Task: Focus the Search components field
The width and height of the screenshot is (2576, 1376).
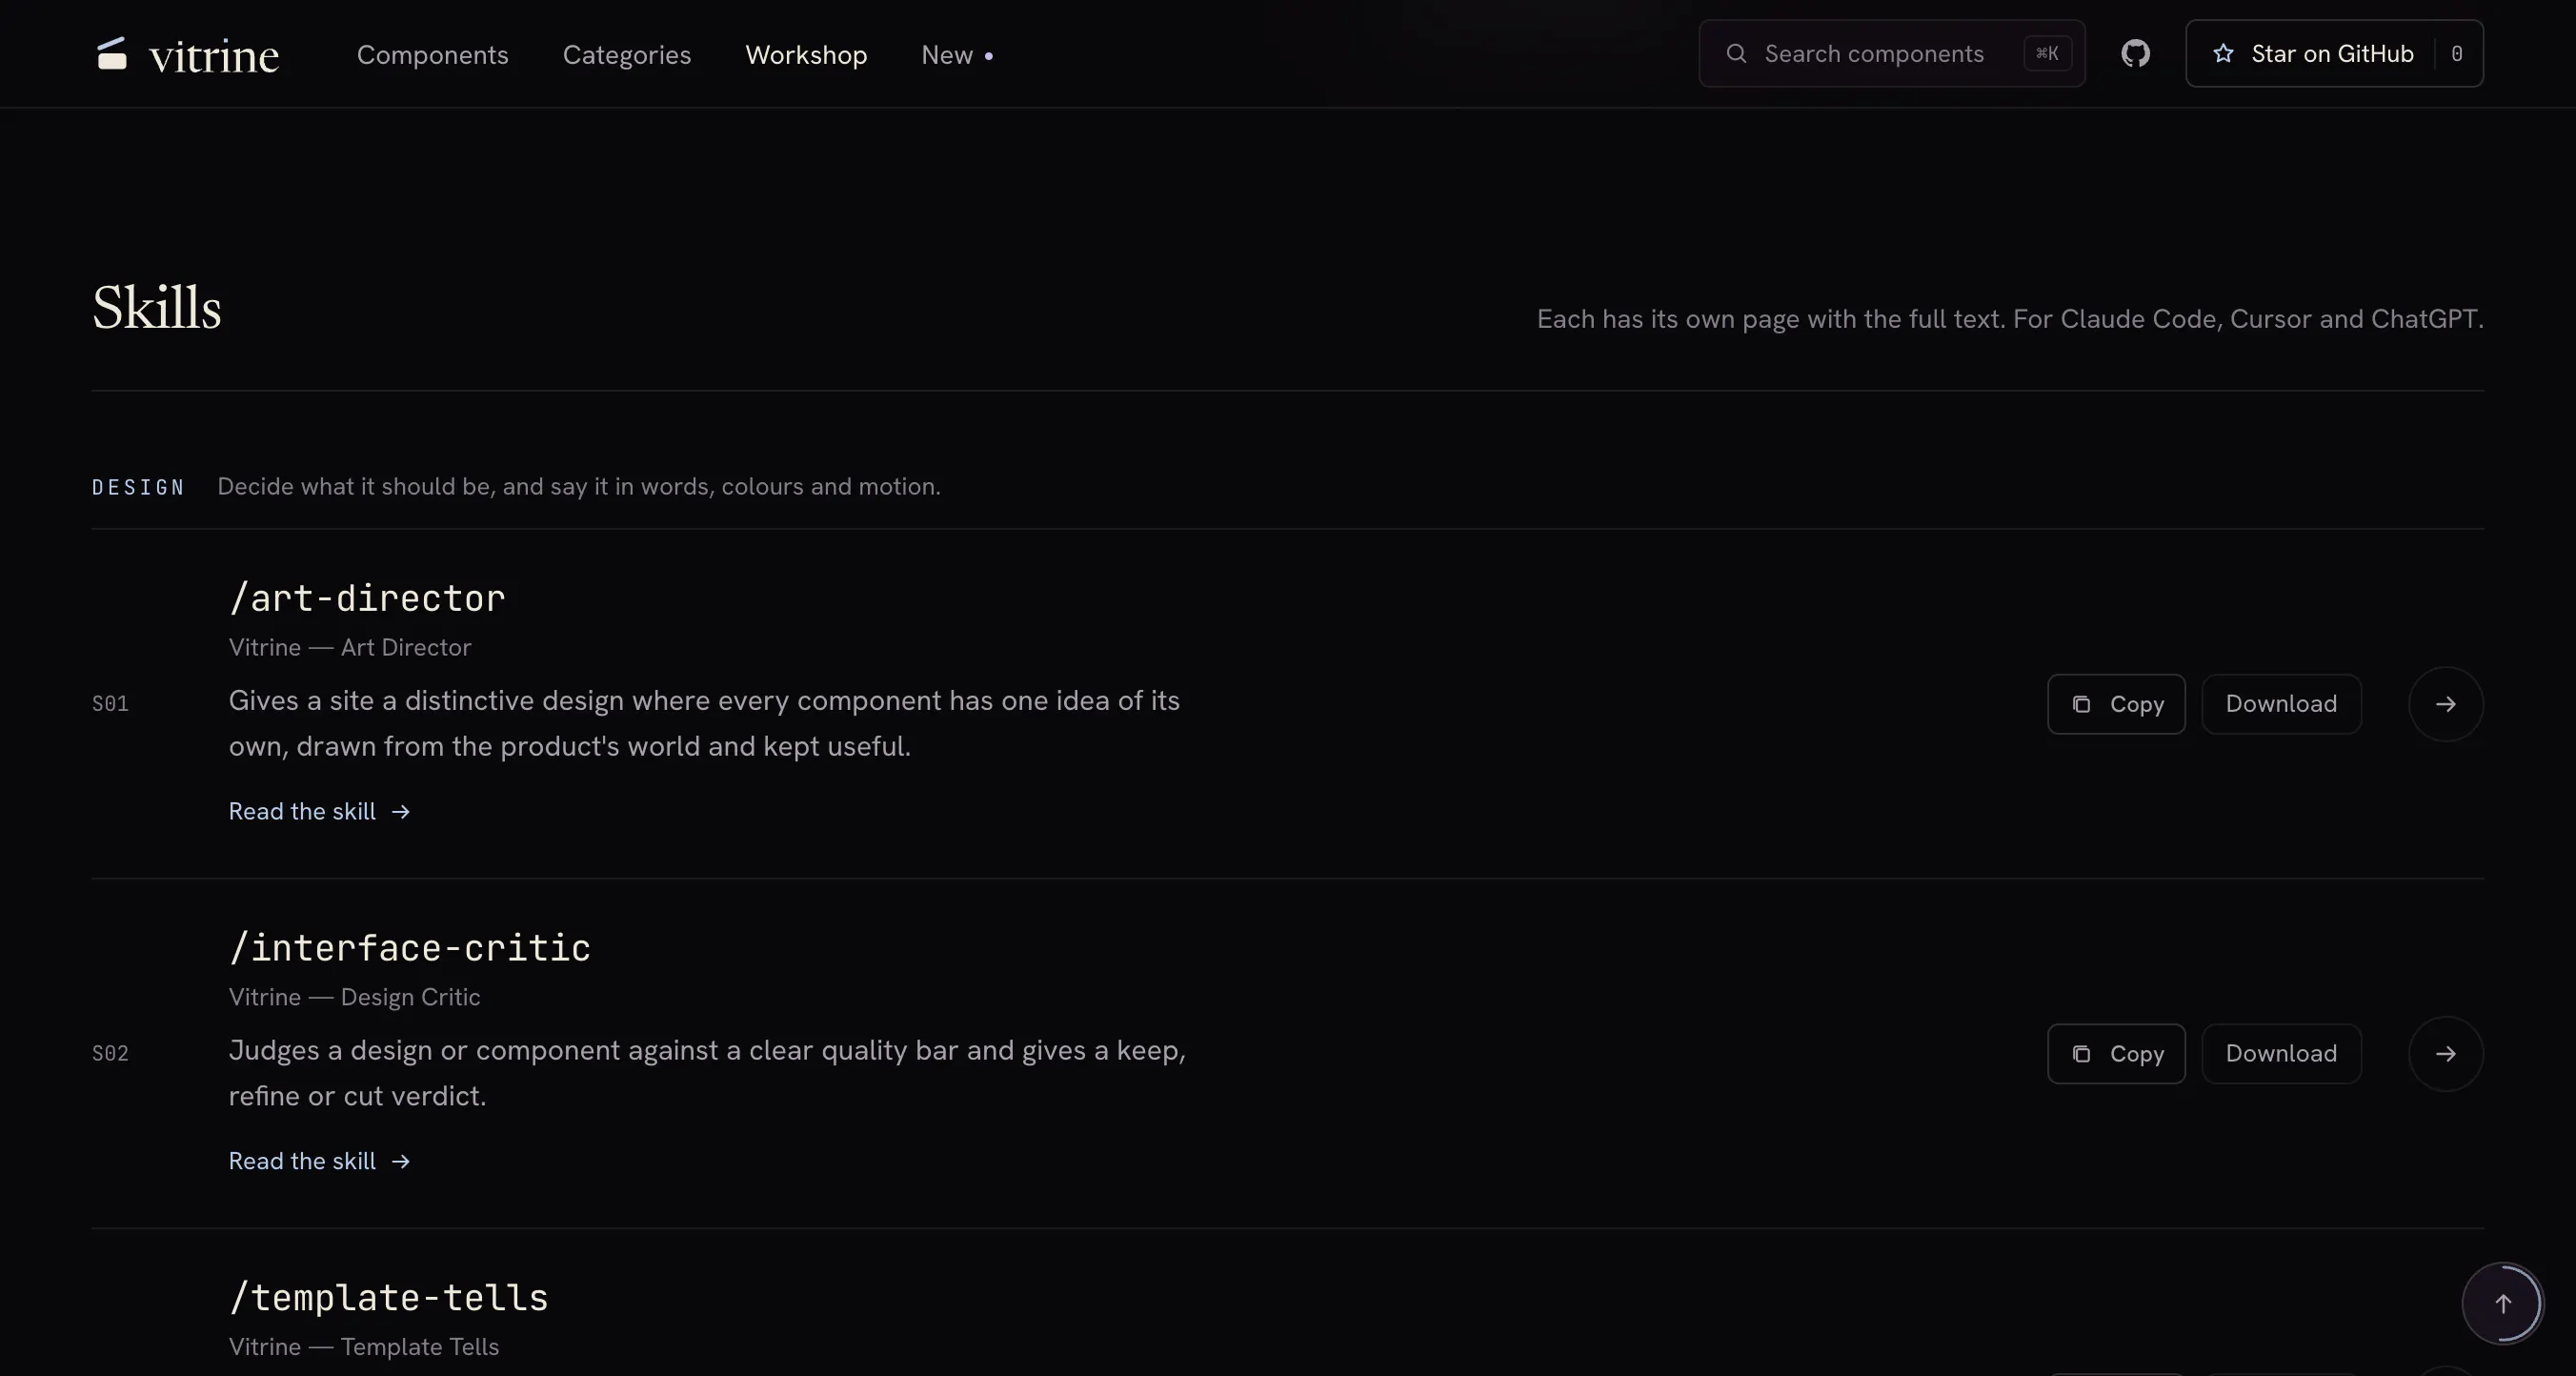Action: [x=1891, y=53]
